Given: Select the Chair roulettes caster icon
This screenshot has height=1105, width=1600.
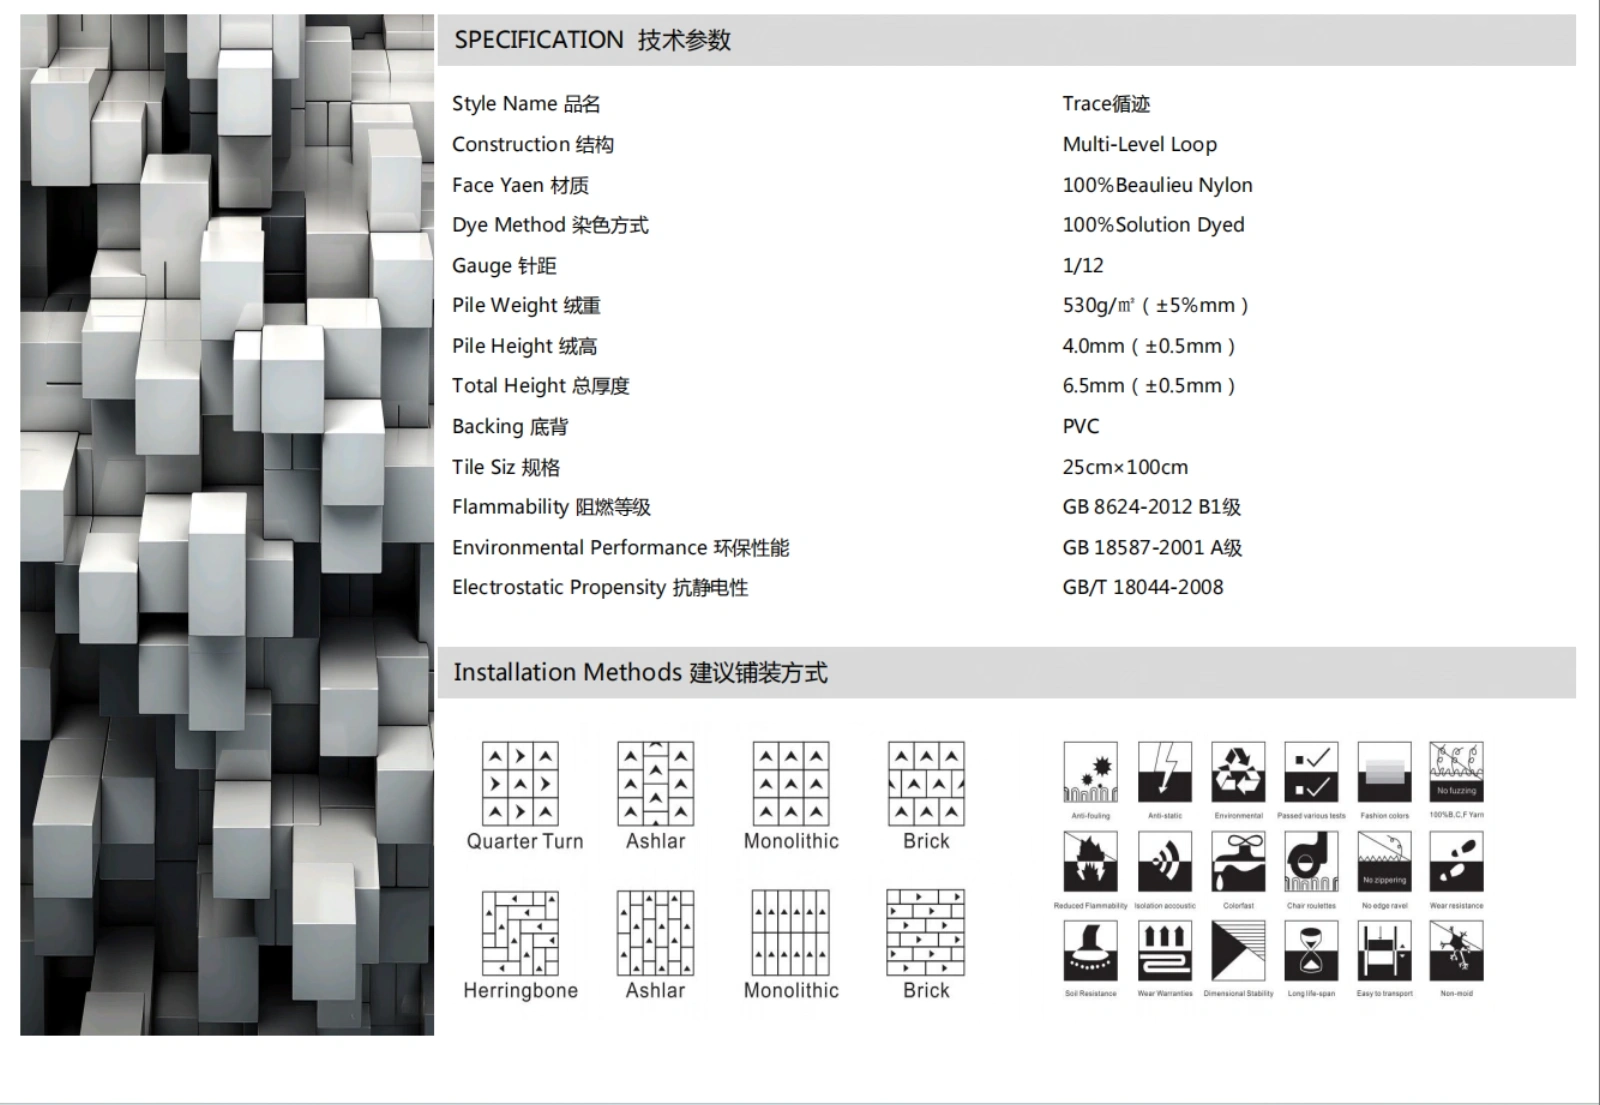Looking at the screenshot, I should [1311, 862].
